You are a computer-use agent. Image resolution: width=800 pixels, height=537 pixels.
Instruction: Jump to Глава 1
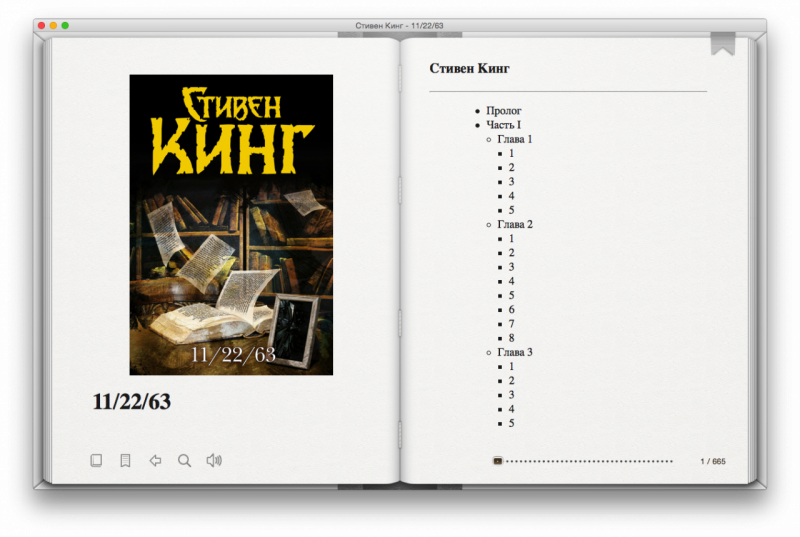pyautogui.click(x=514, y=139)
